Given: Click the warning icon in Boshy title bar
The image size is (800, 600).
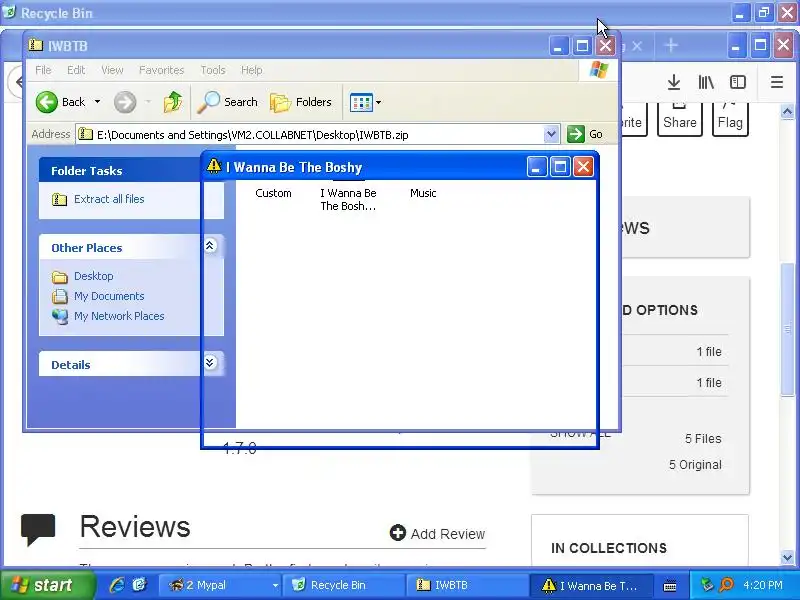Looking at the screenshot, I should pyautogui.click(x=214, y=166).
